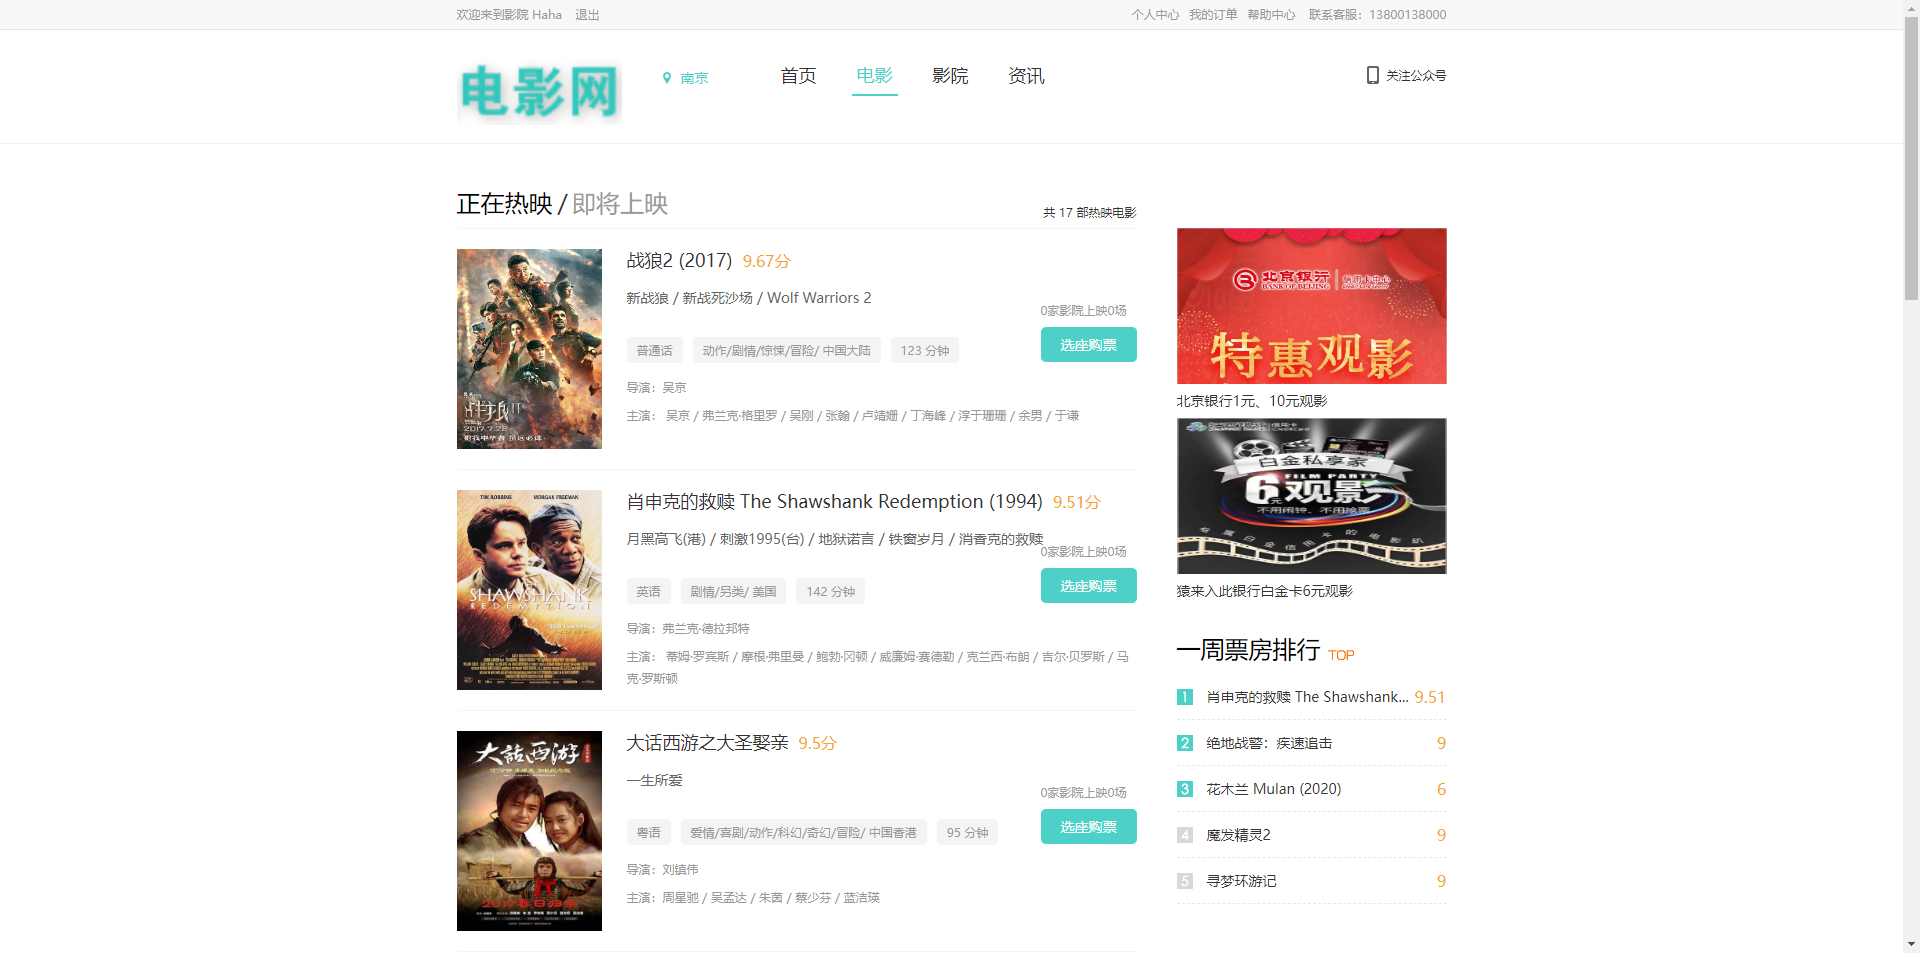Click the 142 分钟 duration tag
1920x953 pixels.
tap(830, 591)
